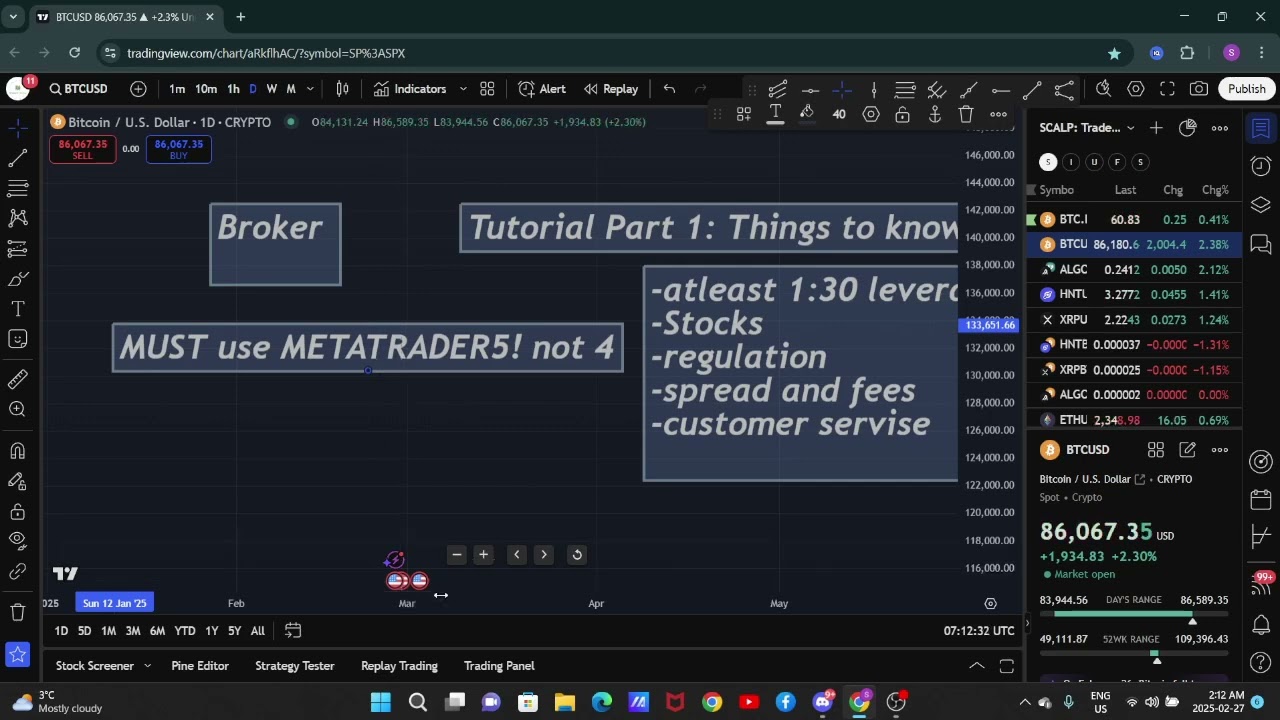Switch to 1h timeframe

point(233,89)
